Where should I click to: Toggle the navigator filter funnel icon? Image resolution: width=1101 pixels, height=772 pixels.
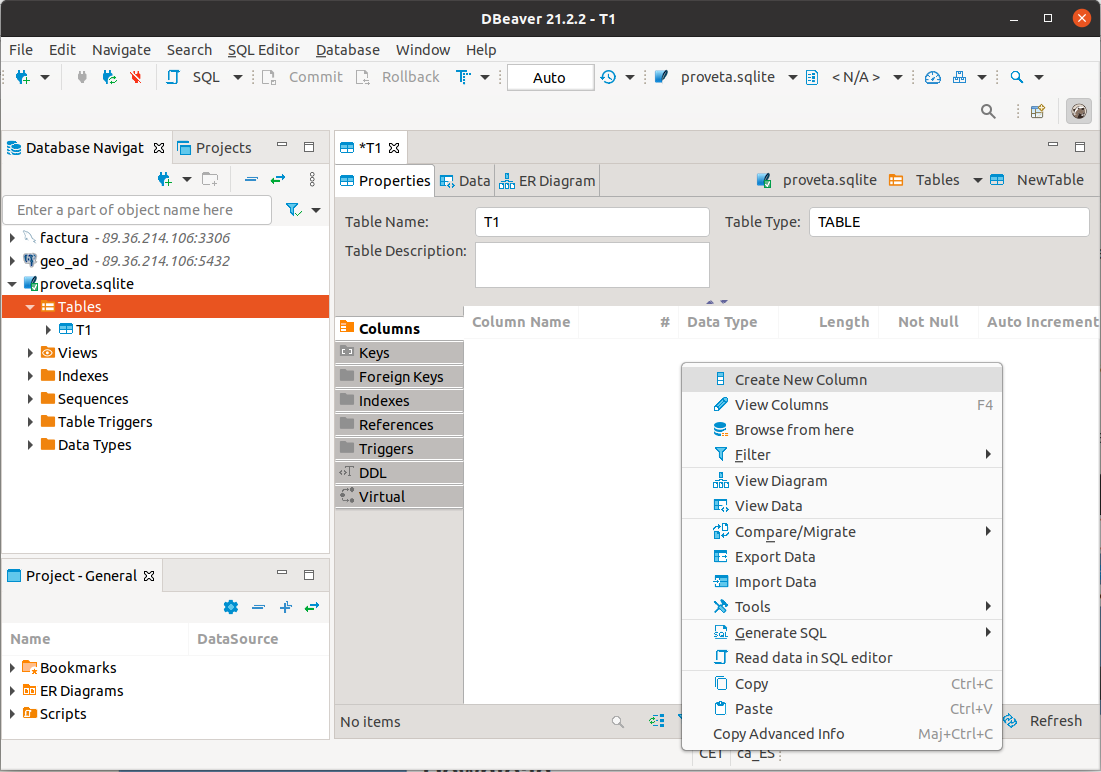294,210
